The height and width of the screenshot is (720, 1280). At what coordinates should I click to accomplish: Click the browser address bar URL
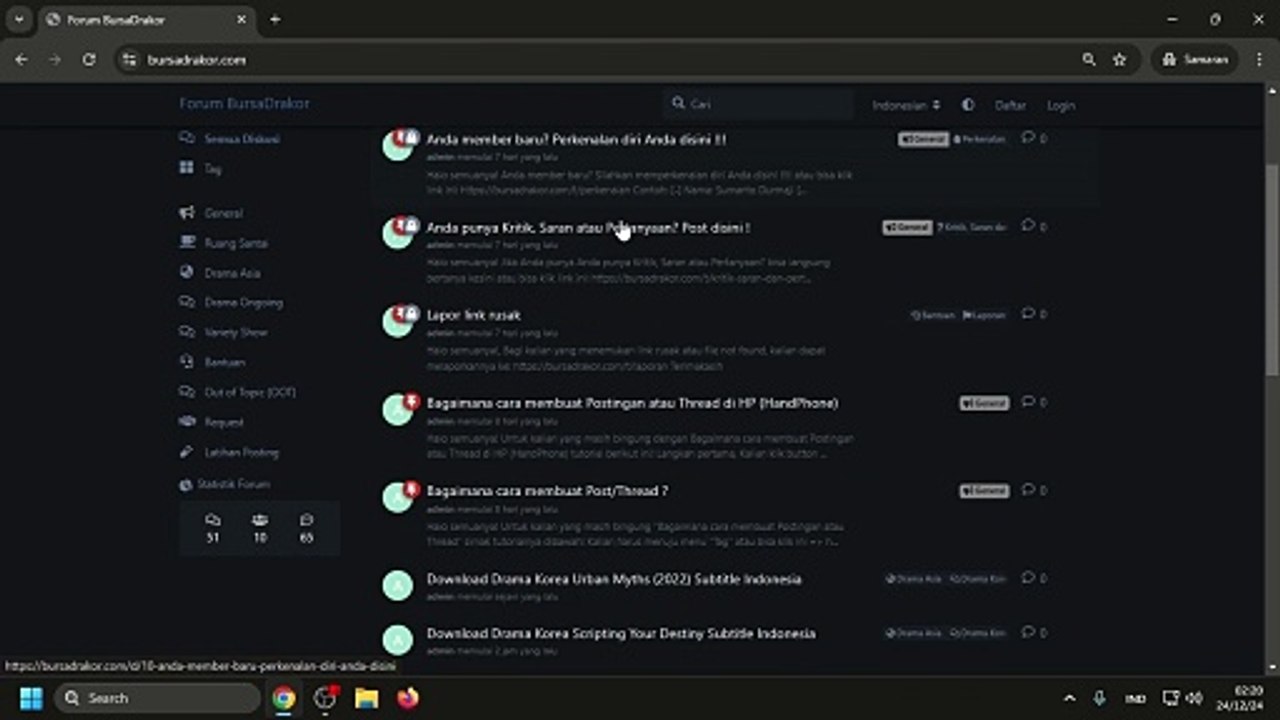[x=197, y=60]
